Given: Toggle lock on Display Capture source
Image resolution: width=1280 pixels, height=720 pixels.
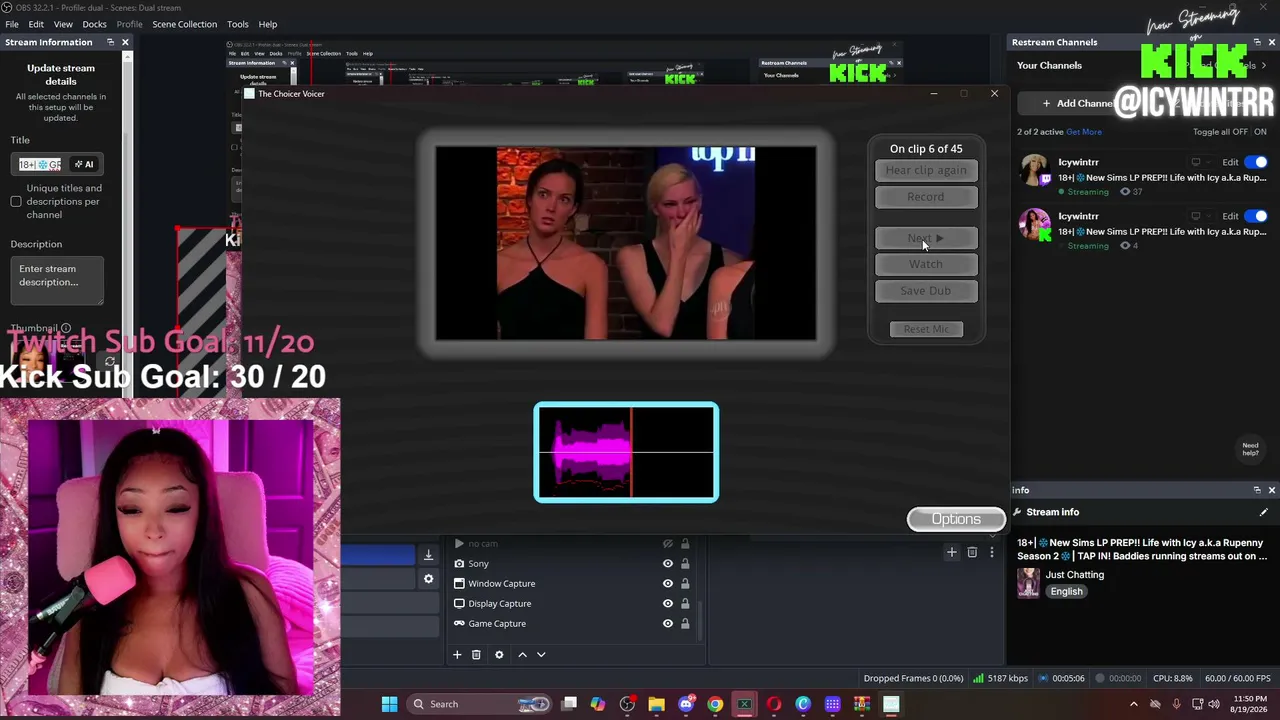Looking at the screenshot, I should point(685,604).
